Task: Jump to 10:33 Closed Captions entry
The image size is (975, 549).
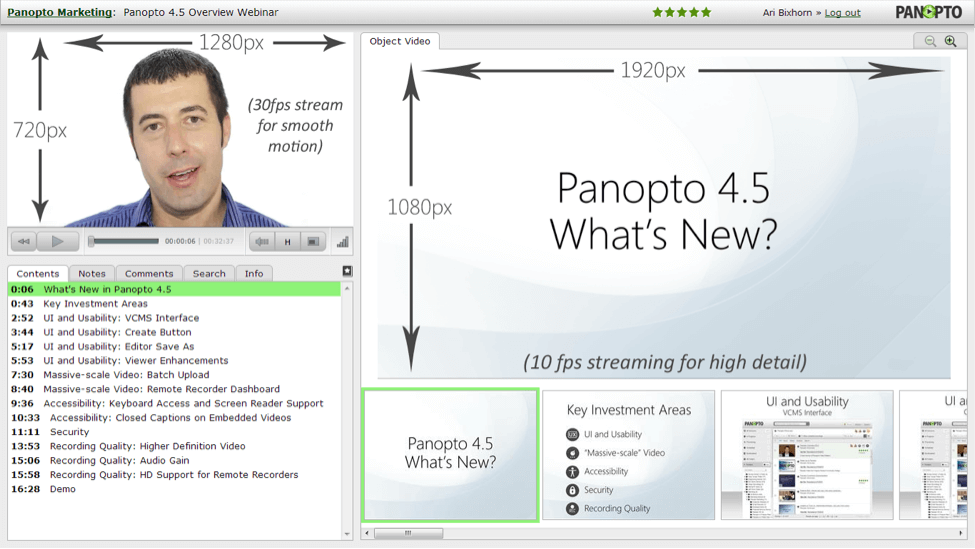Action: pos(174,418)
